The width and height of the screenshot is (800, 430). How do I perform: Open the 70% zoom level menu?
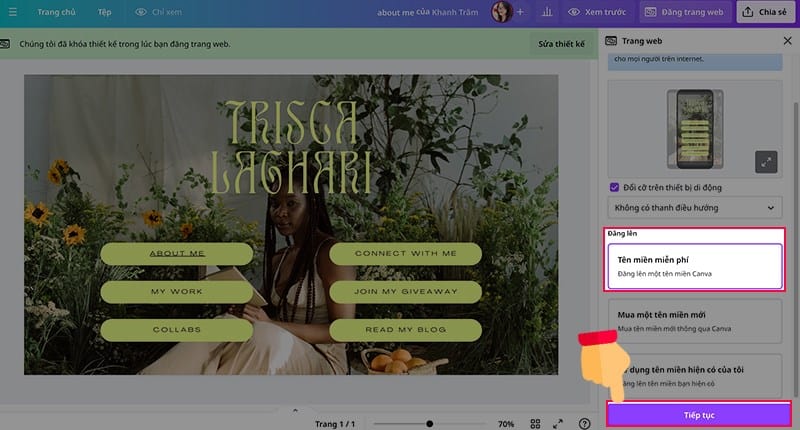505,423
